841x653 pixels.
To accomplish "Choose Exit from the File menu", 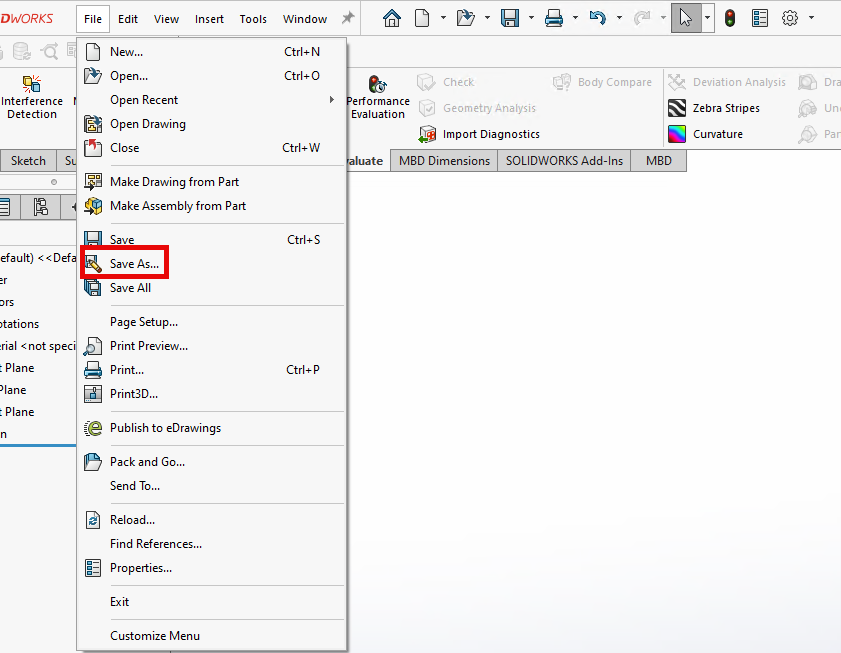I will (212, 602).
